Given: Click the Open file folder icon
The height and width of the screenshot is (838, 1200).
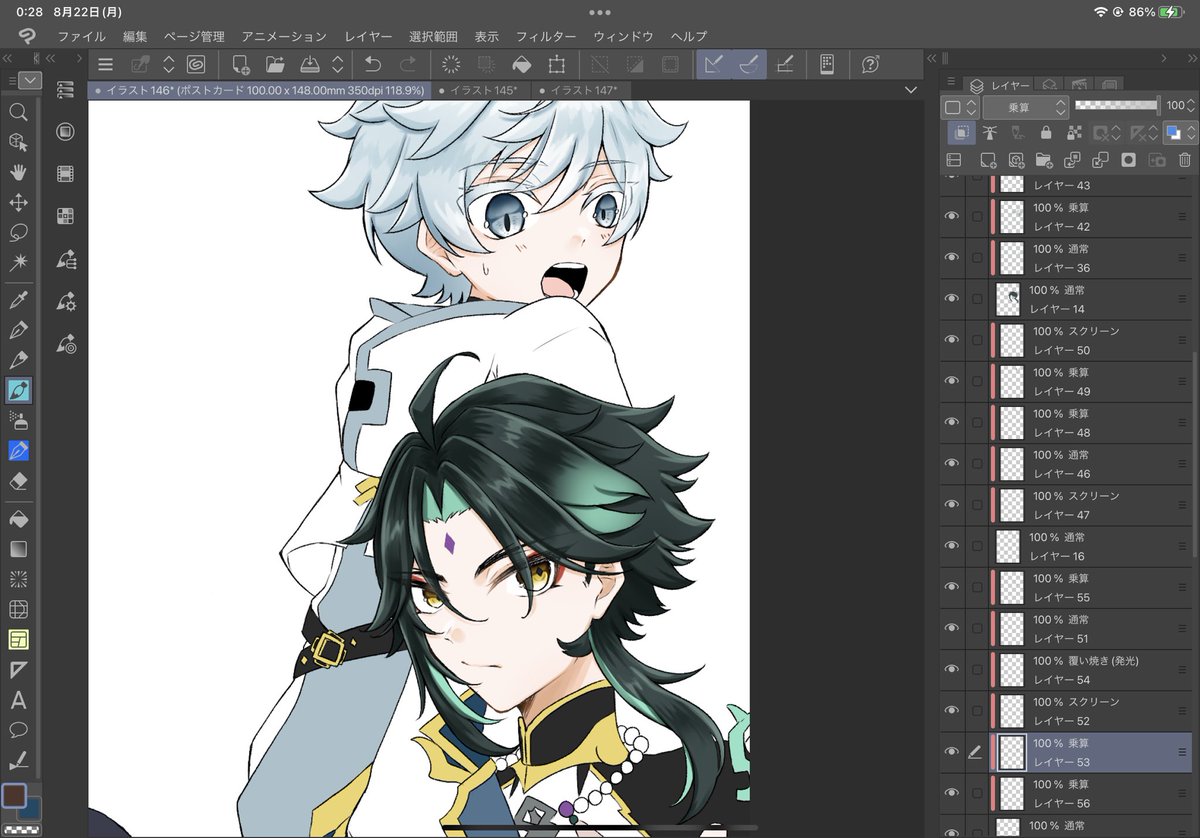Looking at the screenshot, I should click(x=275, y=65).
